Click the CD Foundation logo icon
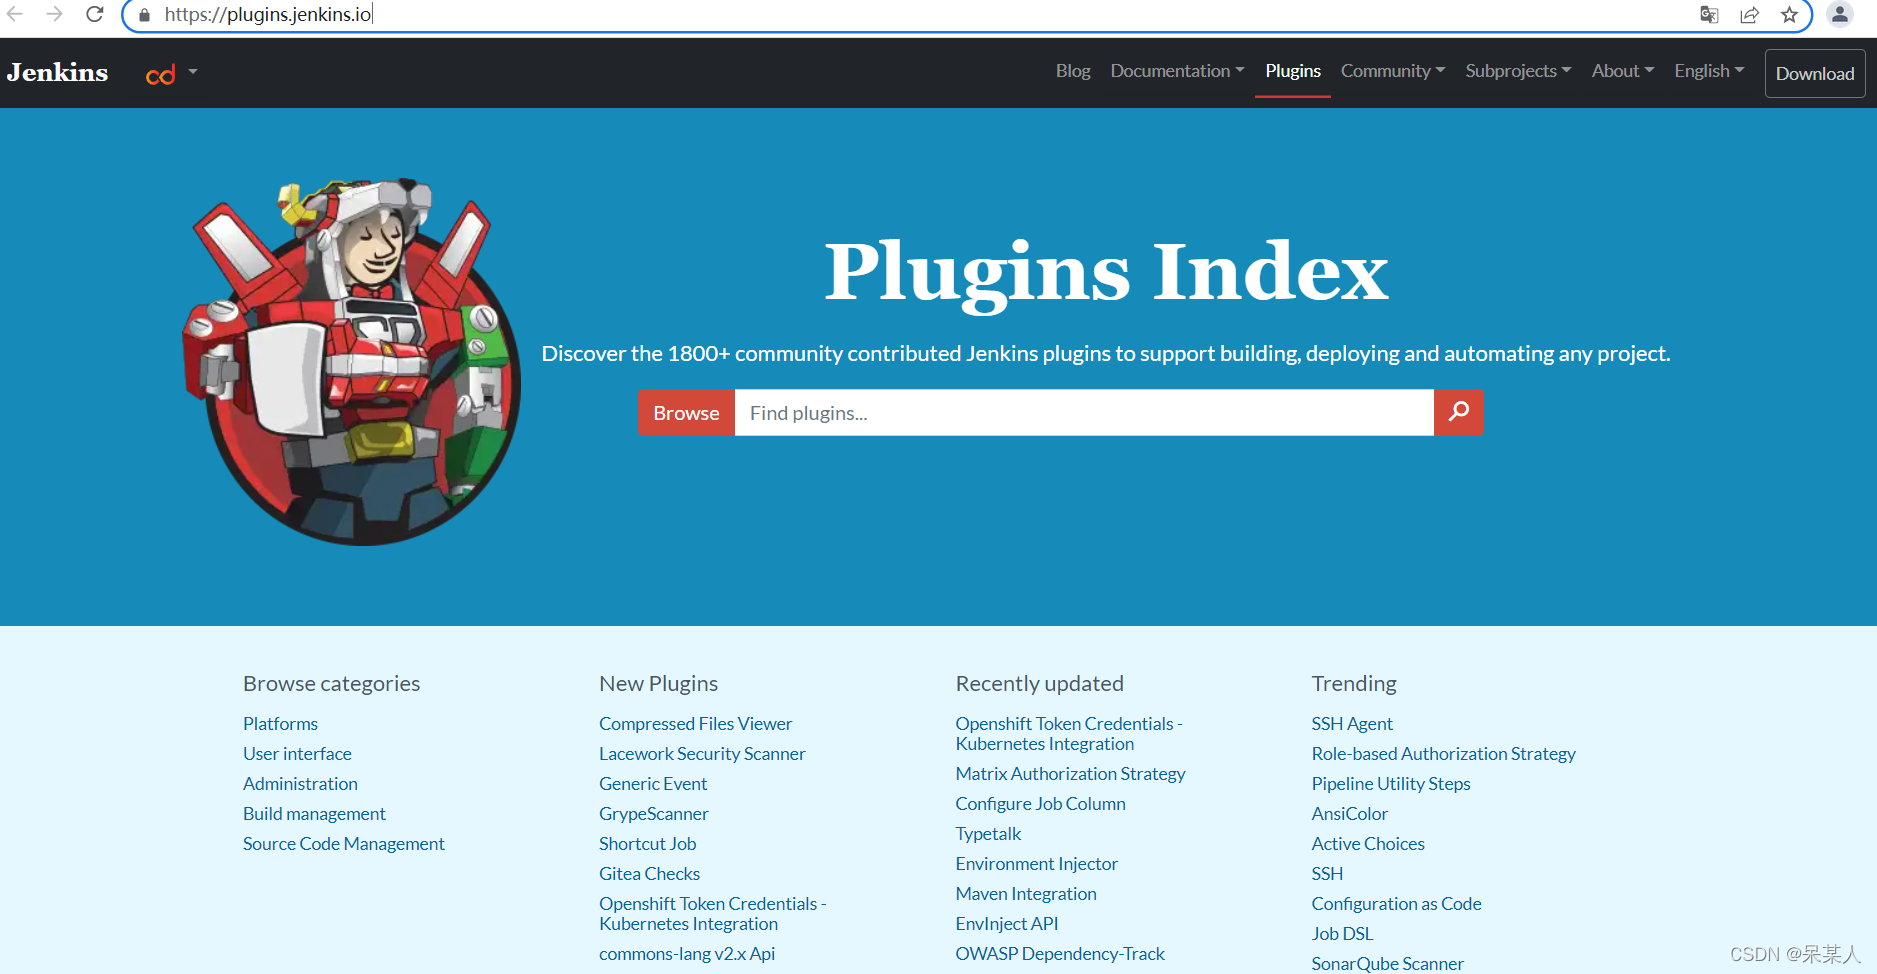 [161, 74]
